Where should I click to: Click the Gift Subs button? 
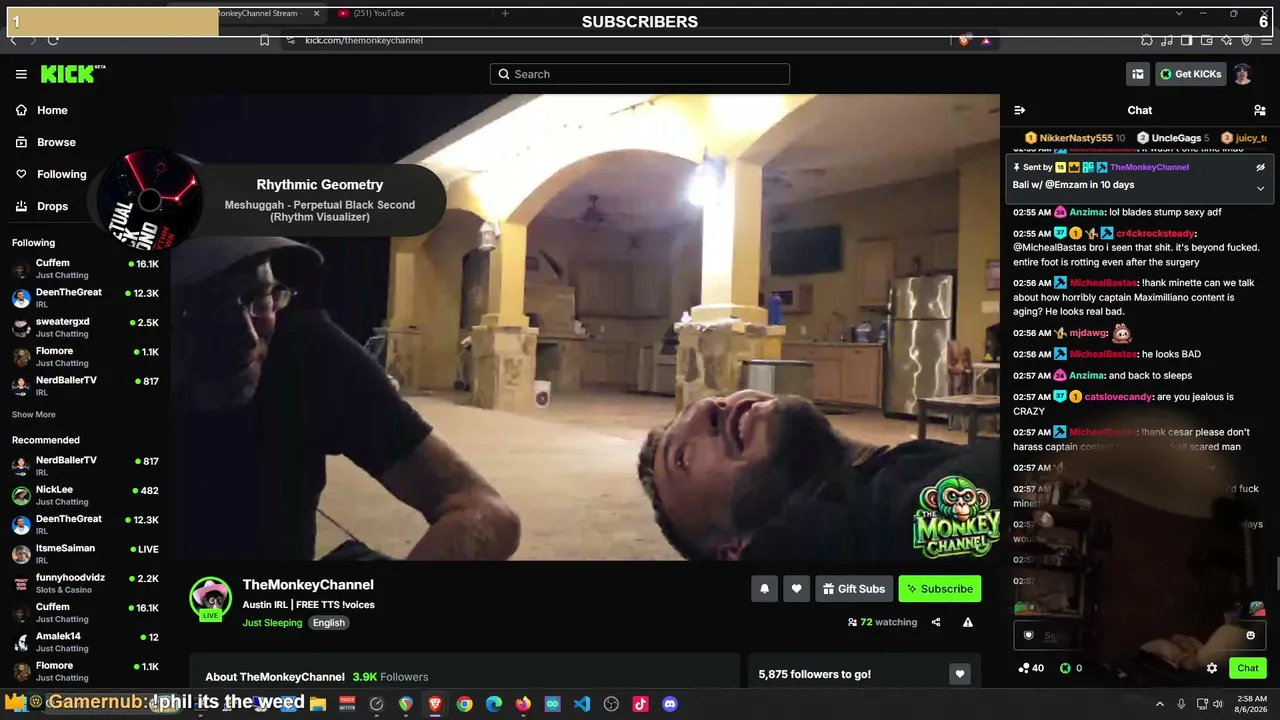pos(854,589)
